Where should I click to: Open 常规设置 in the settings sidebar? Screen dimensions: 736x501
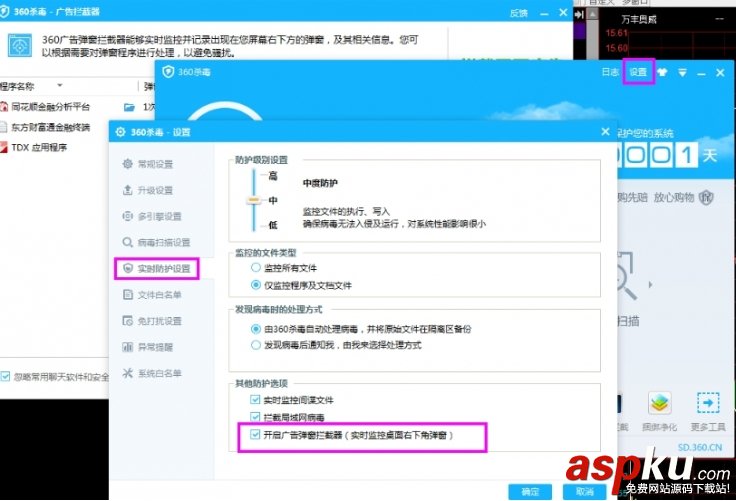(x=155, y=164)
